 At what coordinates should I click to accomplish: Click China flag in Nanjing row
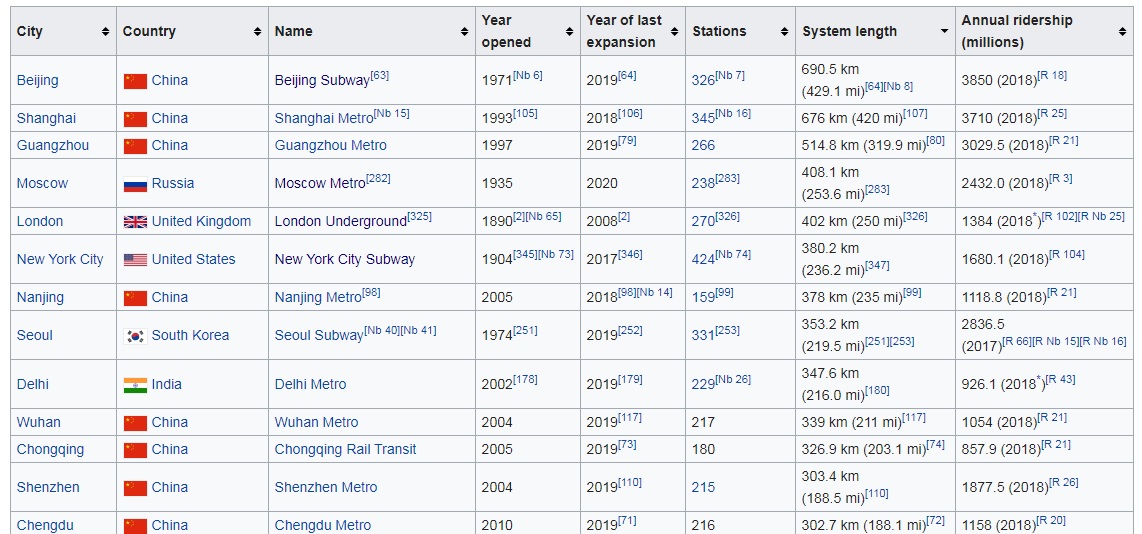[x=135, y=298]
